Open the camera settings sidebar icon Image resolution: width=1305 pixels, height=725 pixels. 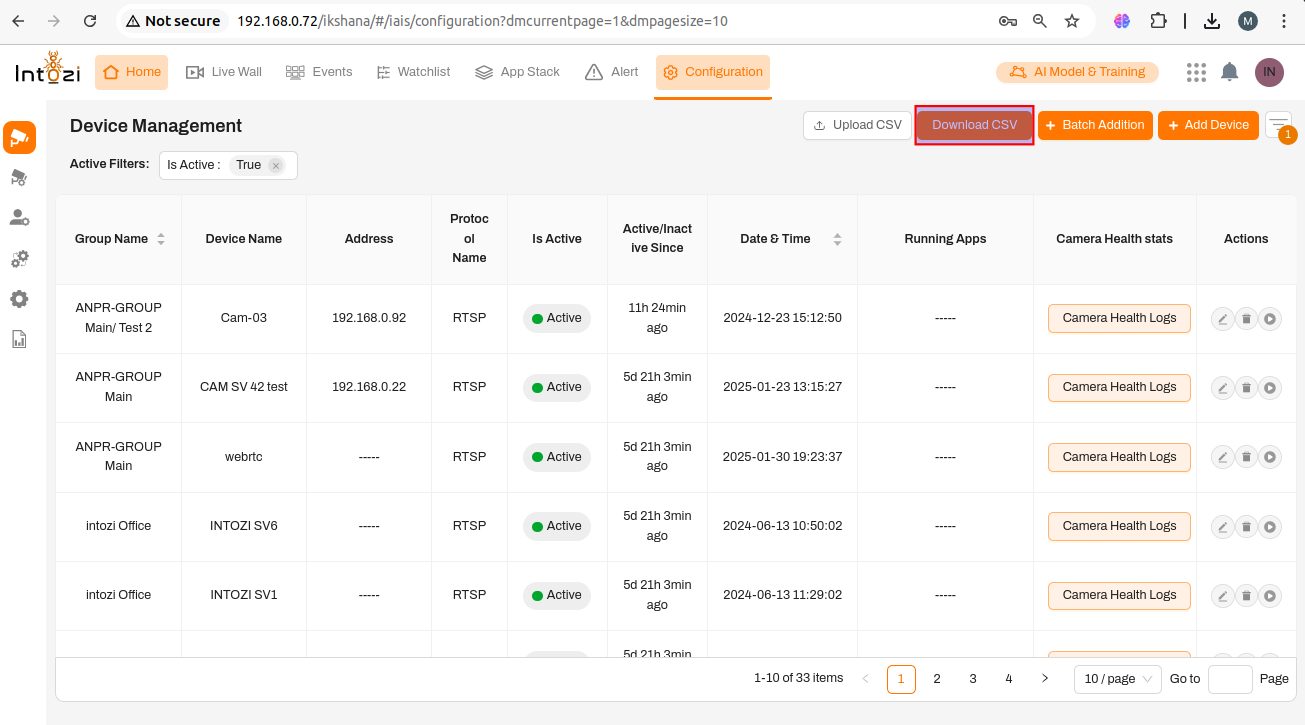[x=19, y=178]
